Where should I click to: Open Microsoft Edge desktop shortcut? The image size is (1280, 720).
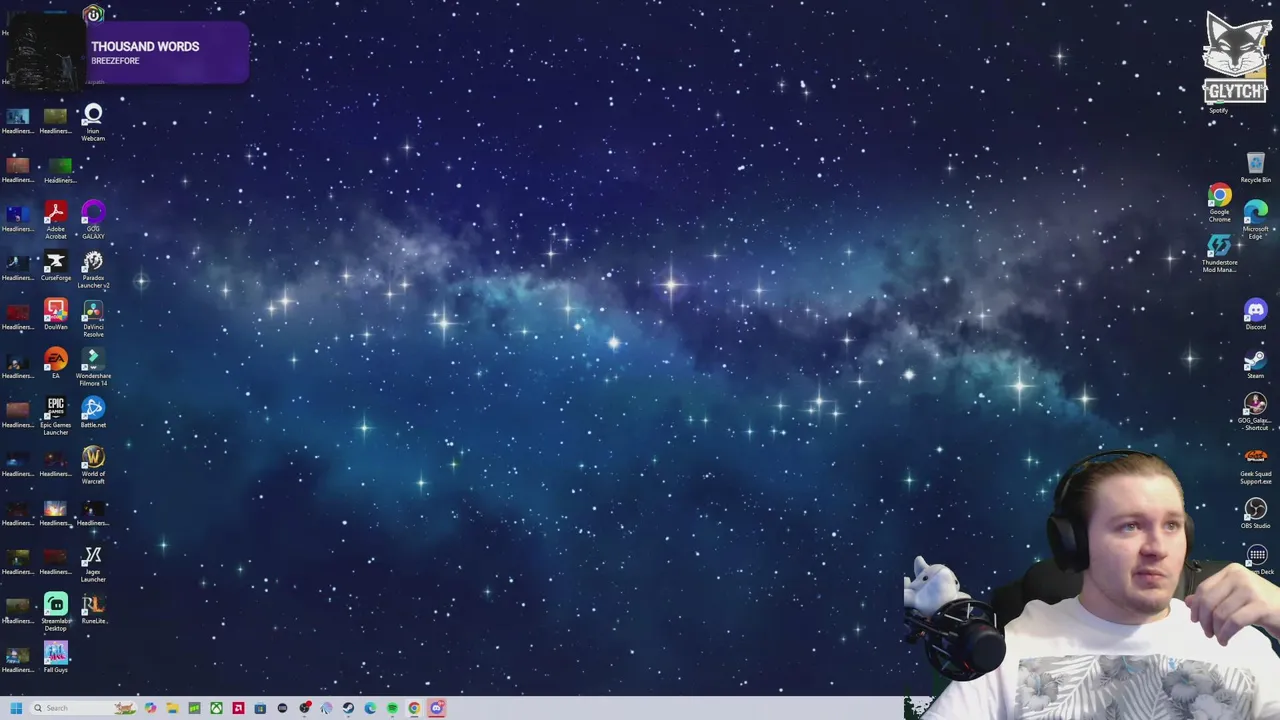(x=1255, y=220)
